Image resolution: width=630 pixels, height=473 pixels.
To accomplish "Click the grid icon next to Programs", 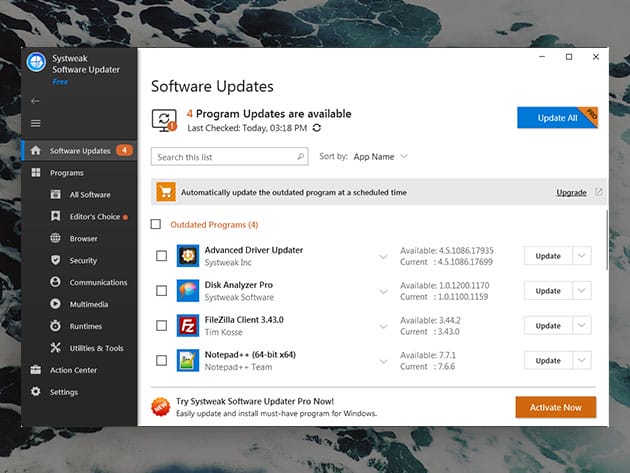I will tap(36, 173).
